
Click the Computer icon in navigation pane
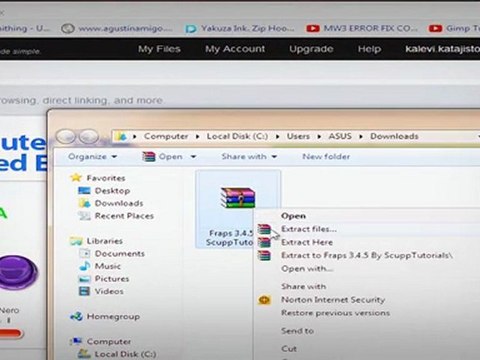[x=76, y=341]
